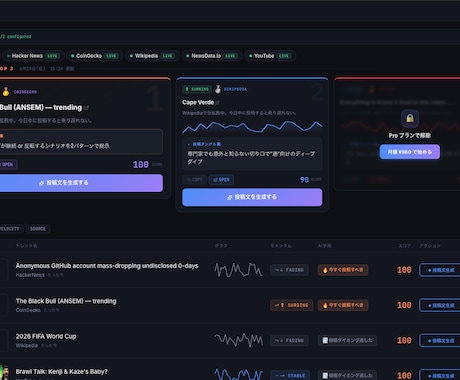Select the YouTube LIVE source chip
This screenshot has height=380, width=460.
[x=270, y=56]
